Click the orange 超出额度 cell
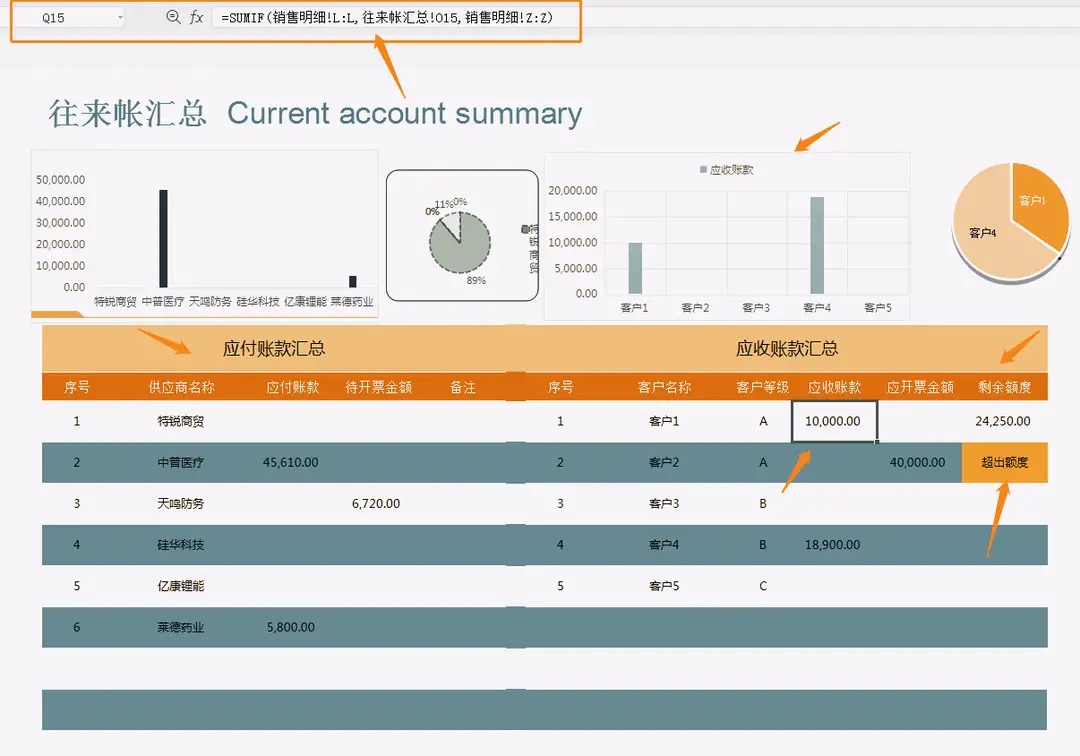This screenshot has height=756, width=1080. click(x=1005, y=462)
